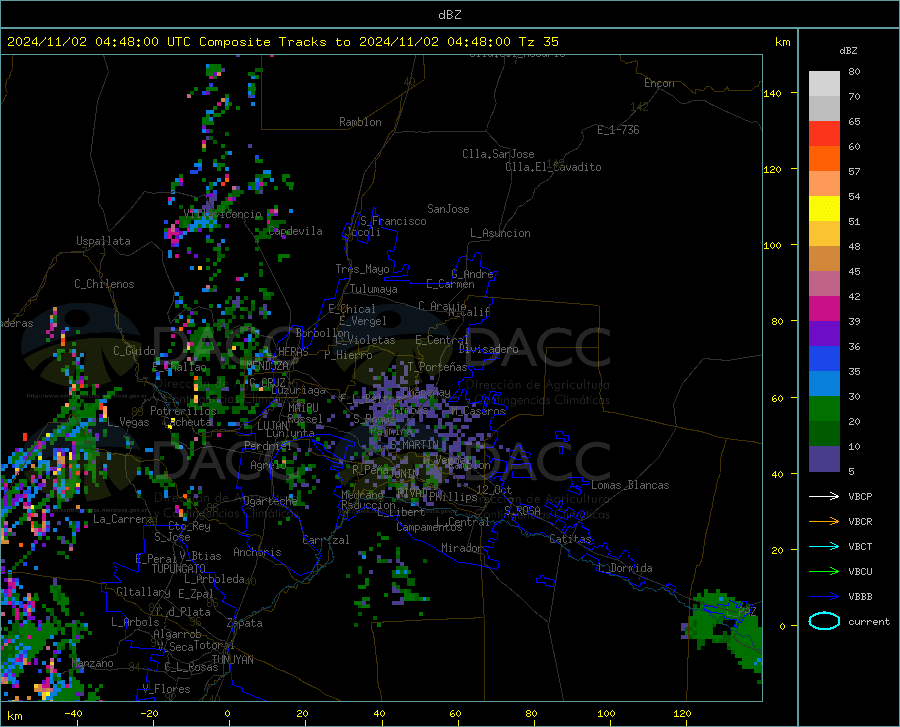This screenshot has height=727, width=900.
Task: Click the yellow 54 dBZ color swatch
Action: tap(824, 208)
